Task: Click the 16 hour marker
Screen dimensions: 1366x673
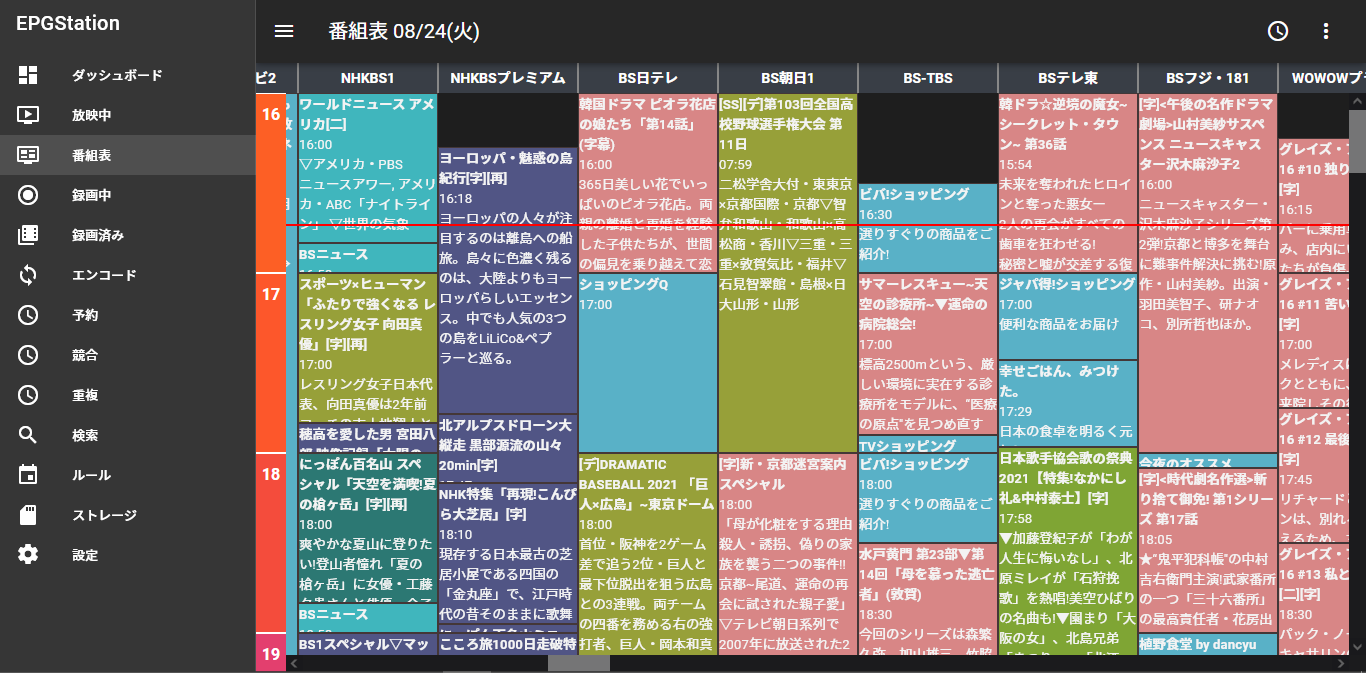Action: coord(271,183)
